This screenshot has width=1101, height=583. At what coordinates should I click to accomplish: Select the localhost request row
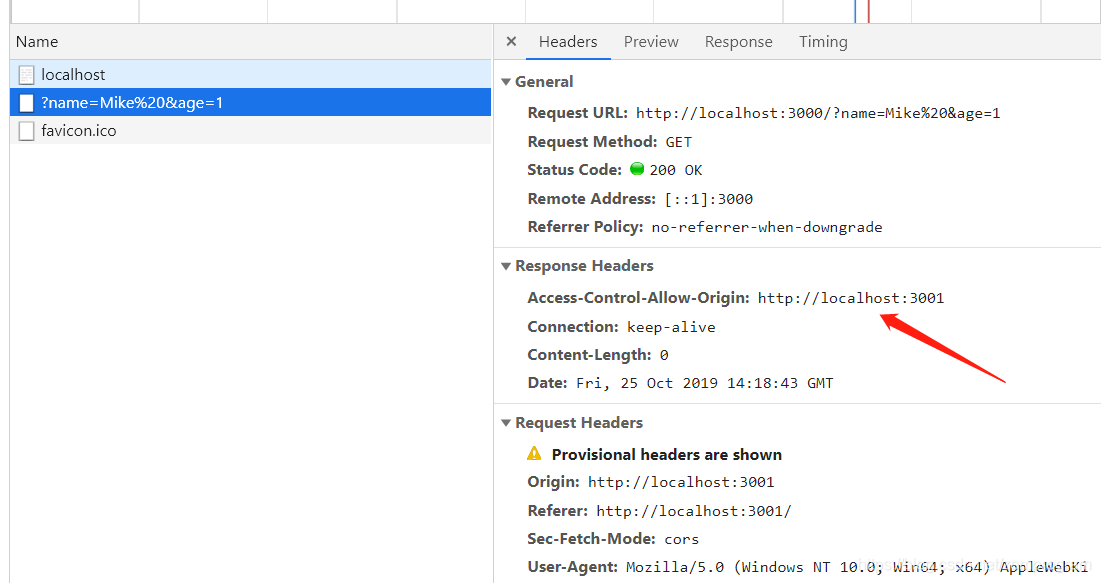[x=251, y=74]
